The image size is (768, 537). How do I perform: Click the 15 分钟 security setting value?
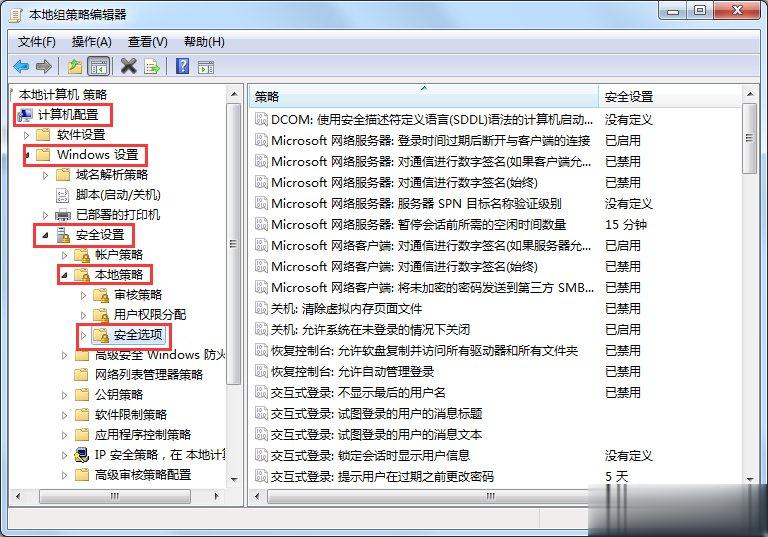[x=625, y=224]
